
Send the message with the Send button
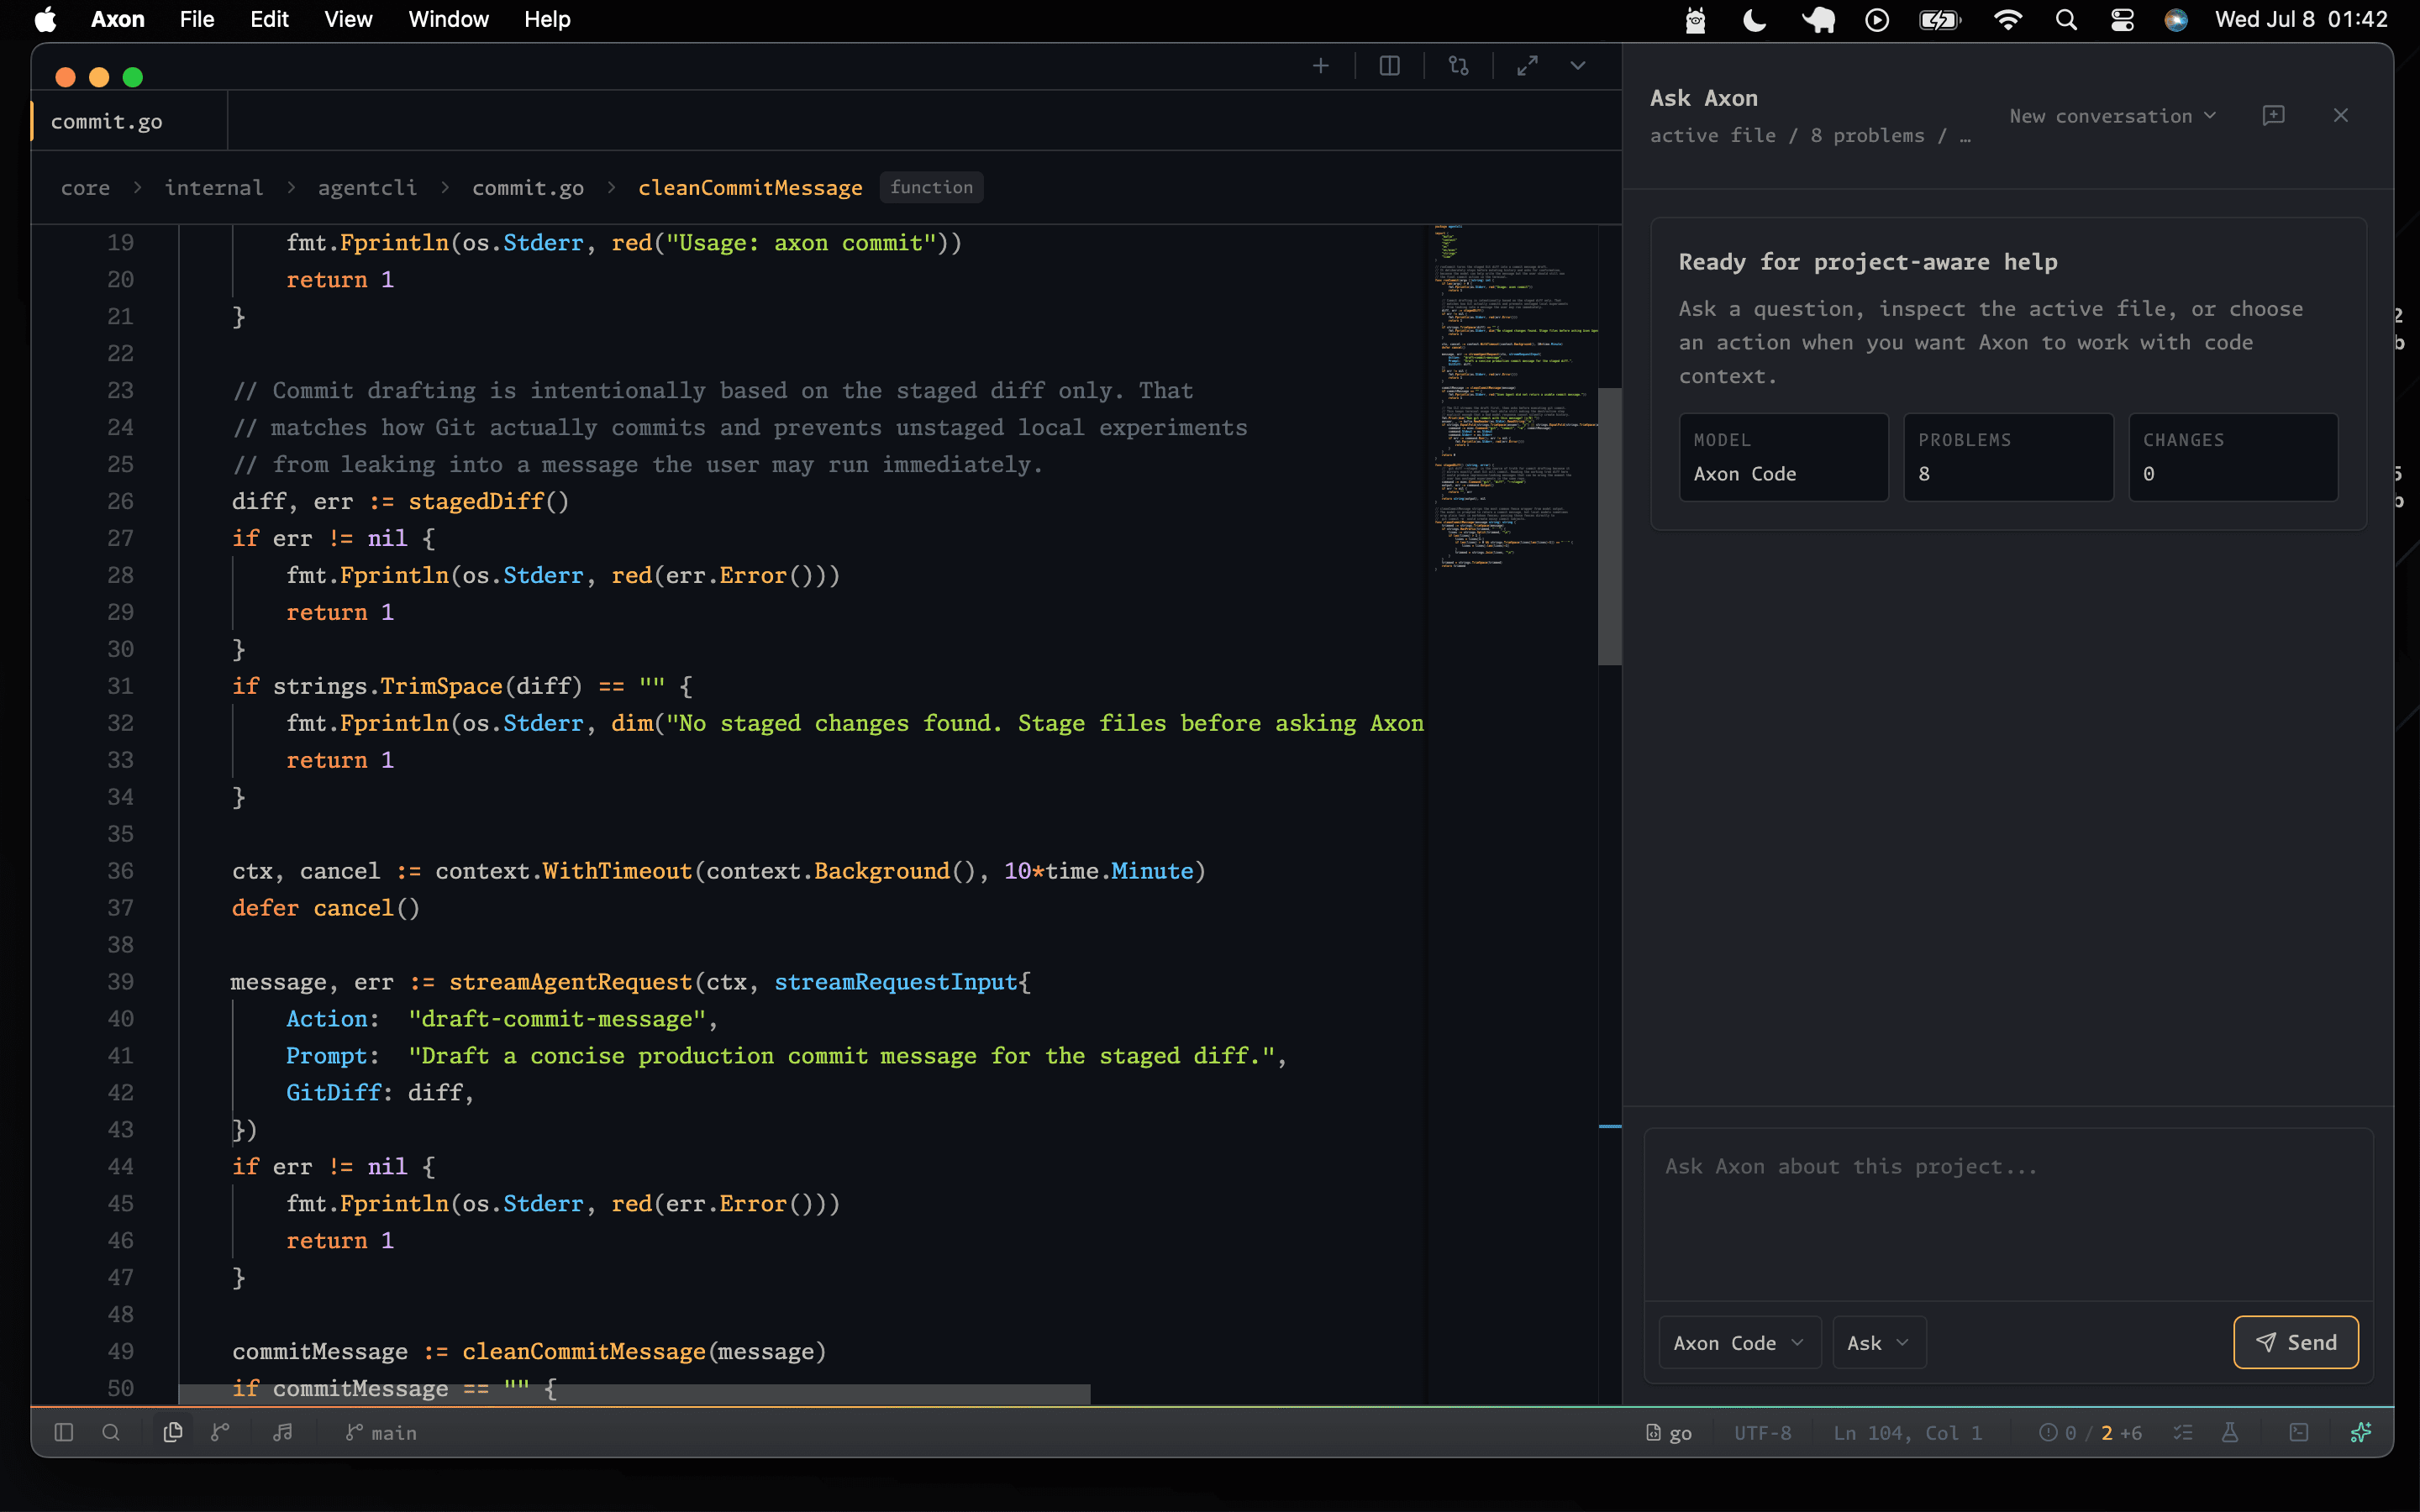tap(2296, 1342)
